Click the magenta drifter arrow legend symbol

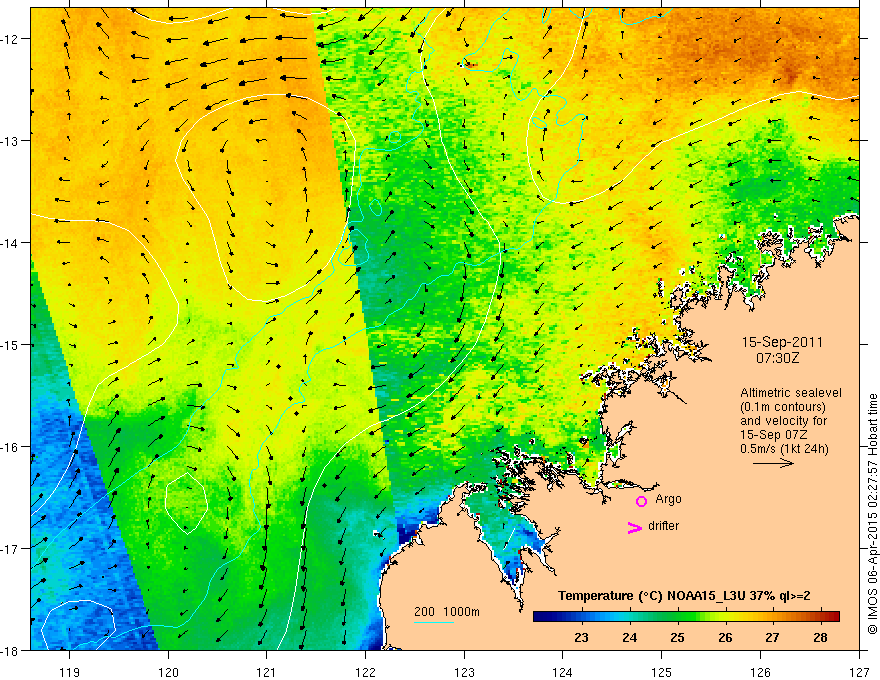634,527
